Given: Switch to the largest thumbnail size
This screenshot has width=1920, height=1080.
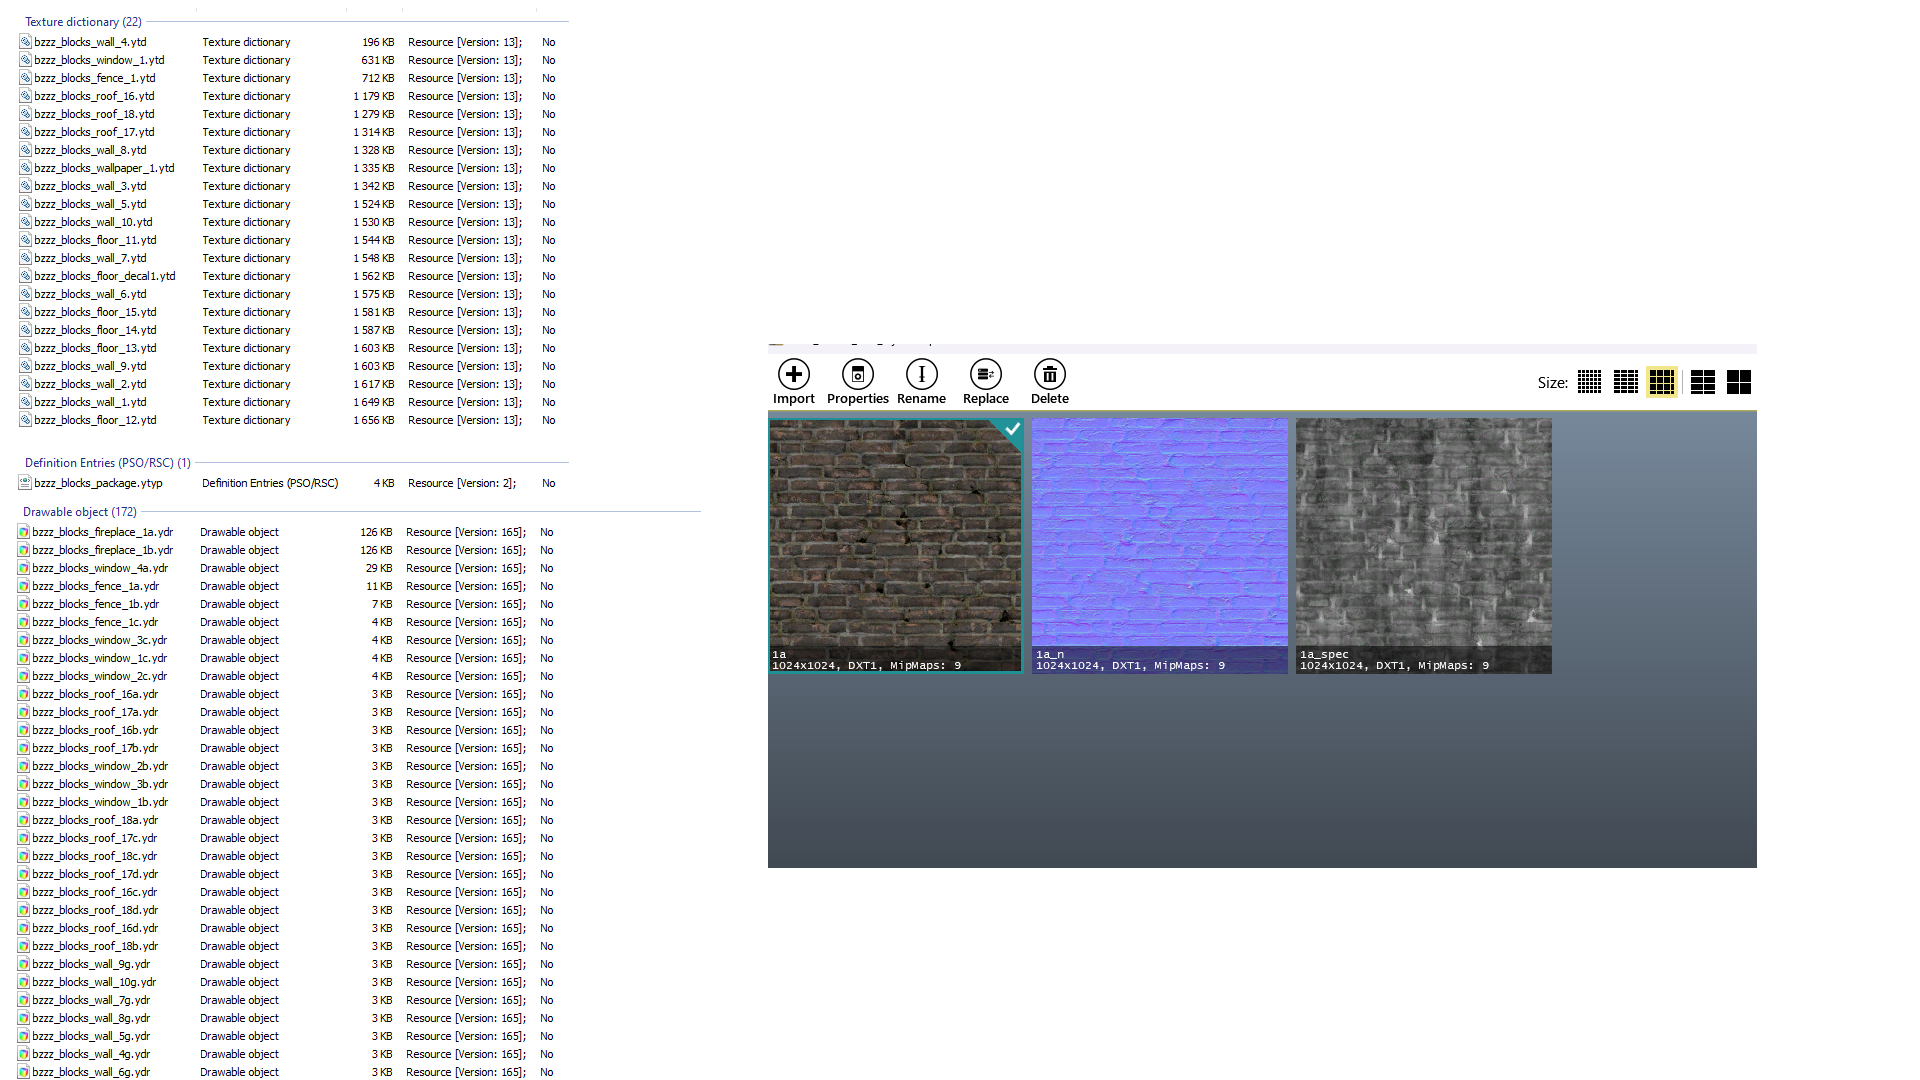Looking at the screenshot, I should click(1738, 382).
